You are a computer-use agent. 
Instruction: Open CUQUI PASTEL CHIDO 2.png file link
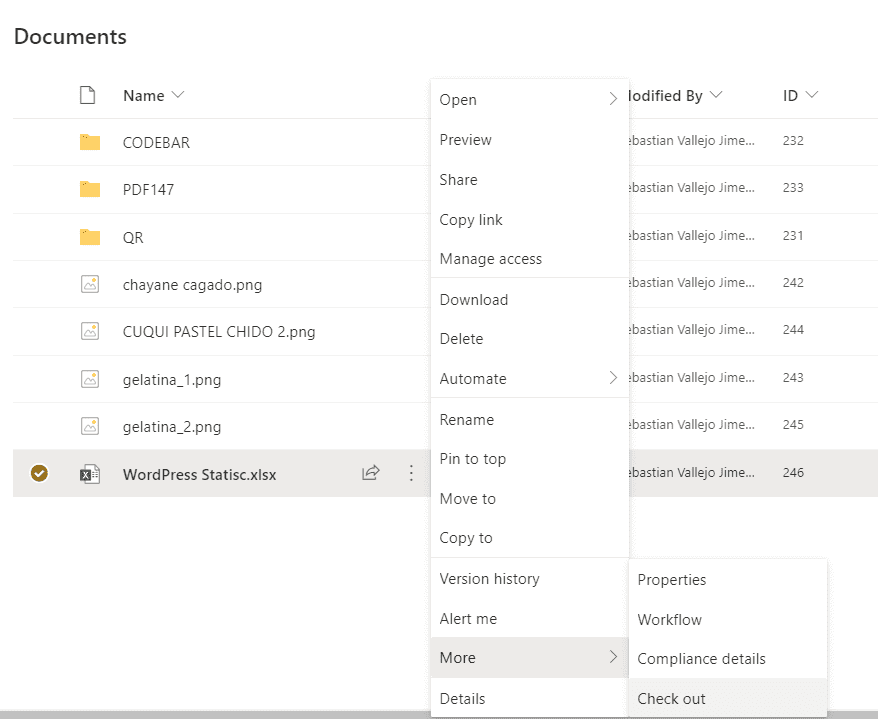(x=219, y=332)
